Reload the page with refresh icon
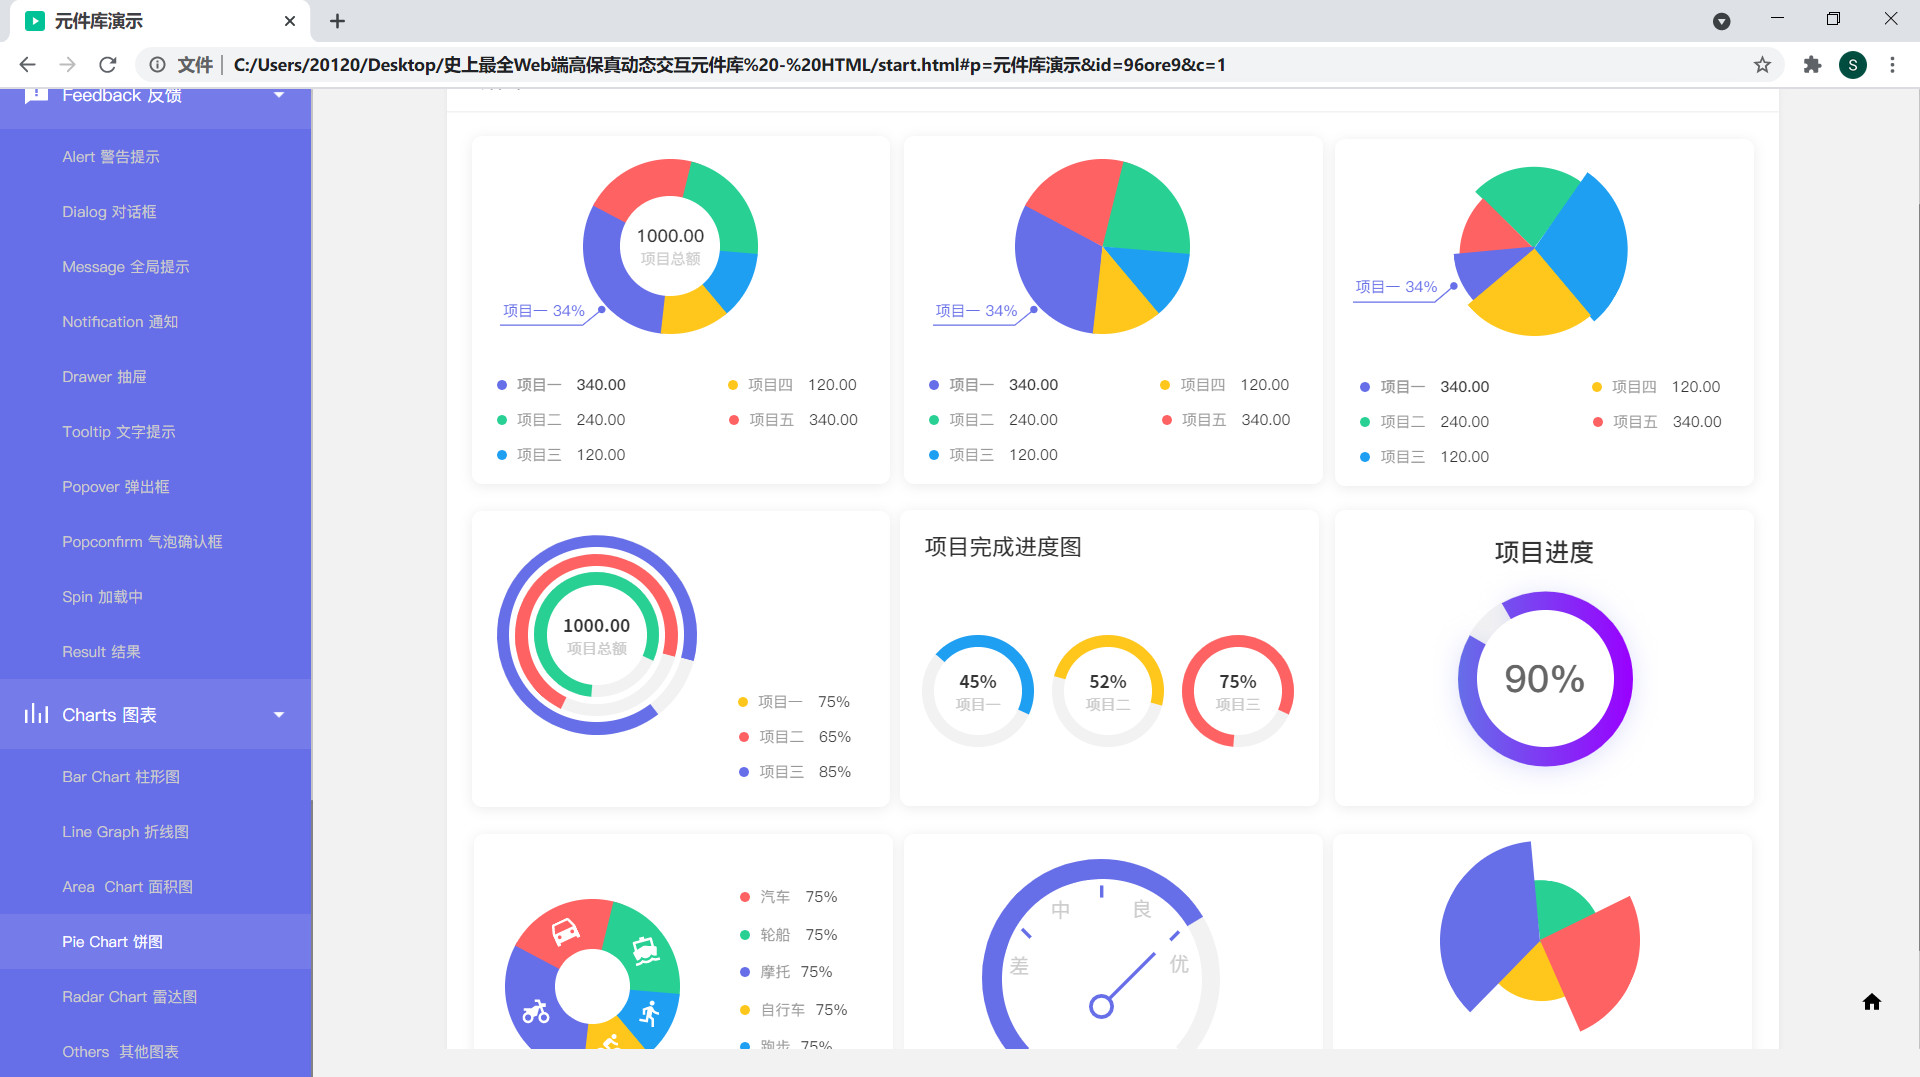The width and height of the screenshot is (1920, 1077). pyautogui.click(x=108, y=65)
